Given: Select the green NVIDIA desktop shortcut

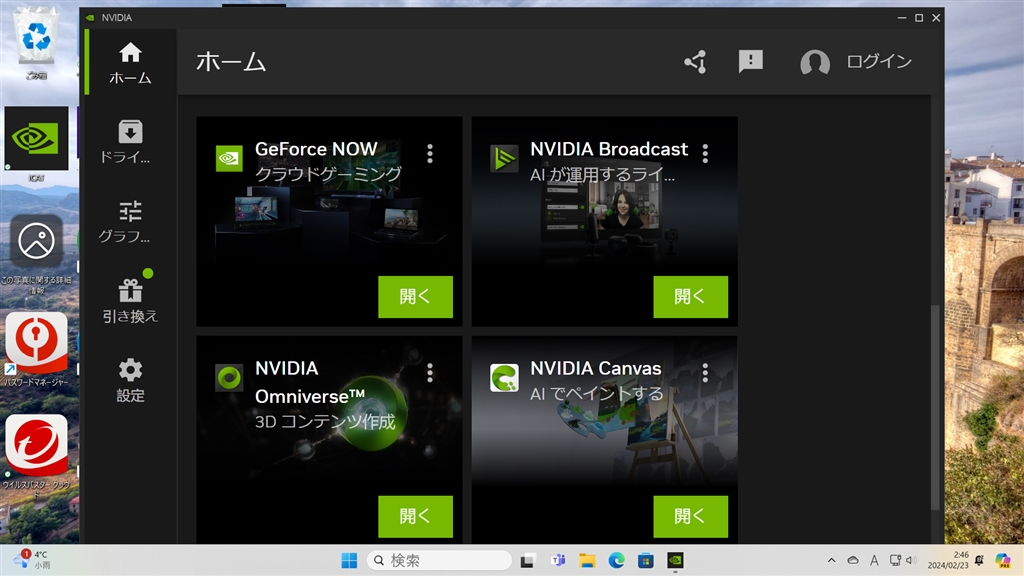Looking at the screenshot, I should tap(37, 144).
